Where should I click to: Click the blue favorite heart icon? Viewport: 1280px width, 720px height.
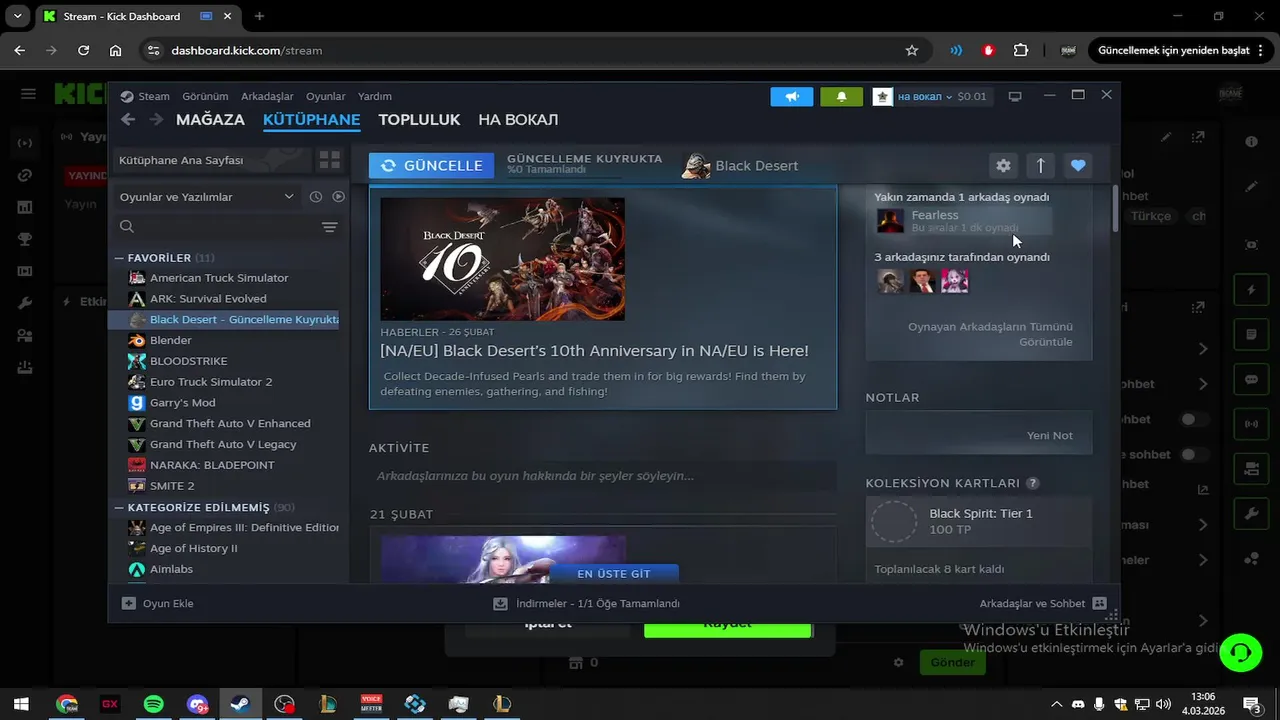(x=1077, y=166)
